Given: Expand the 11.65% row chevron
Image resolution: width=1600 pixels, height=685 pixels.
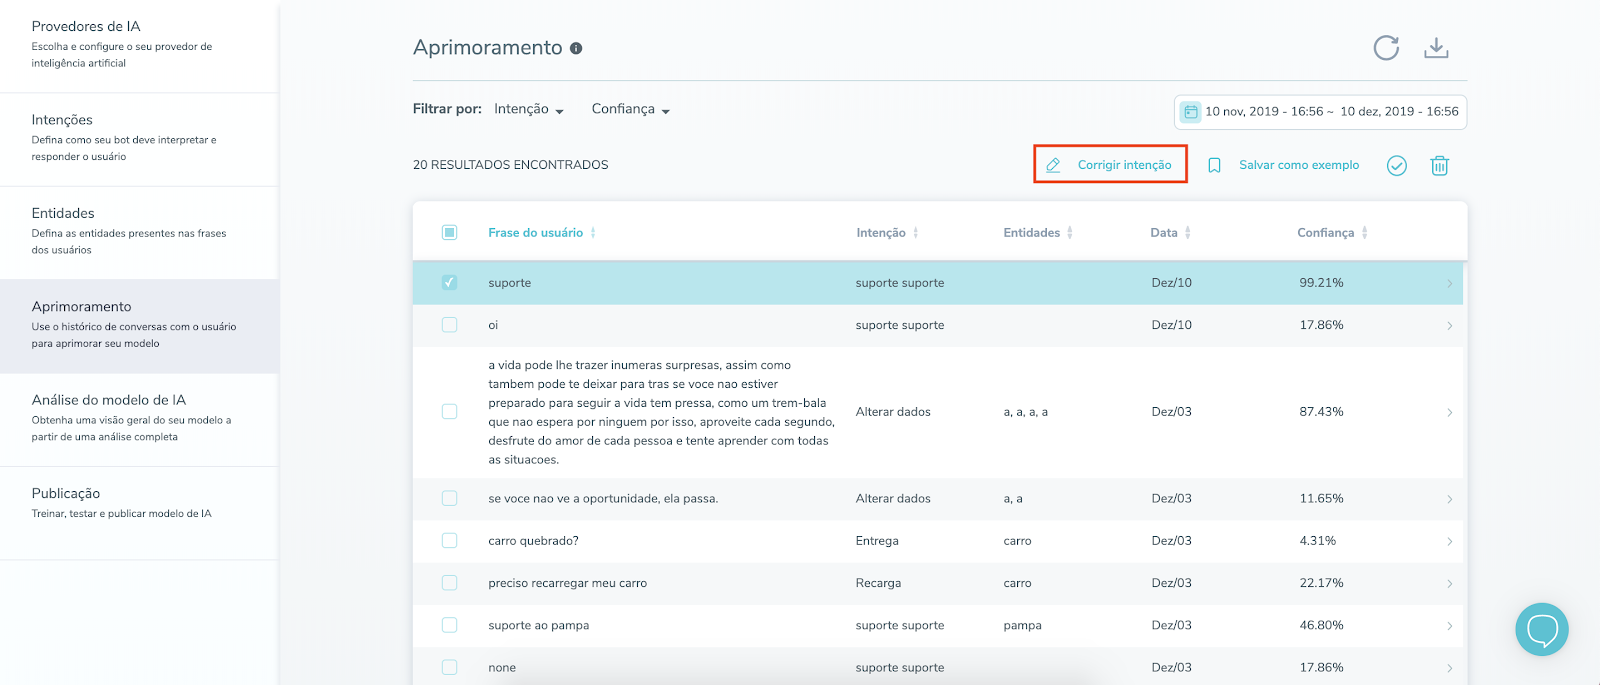Looking at the screenshot, I should point(1449,499).
